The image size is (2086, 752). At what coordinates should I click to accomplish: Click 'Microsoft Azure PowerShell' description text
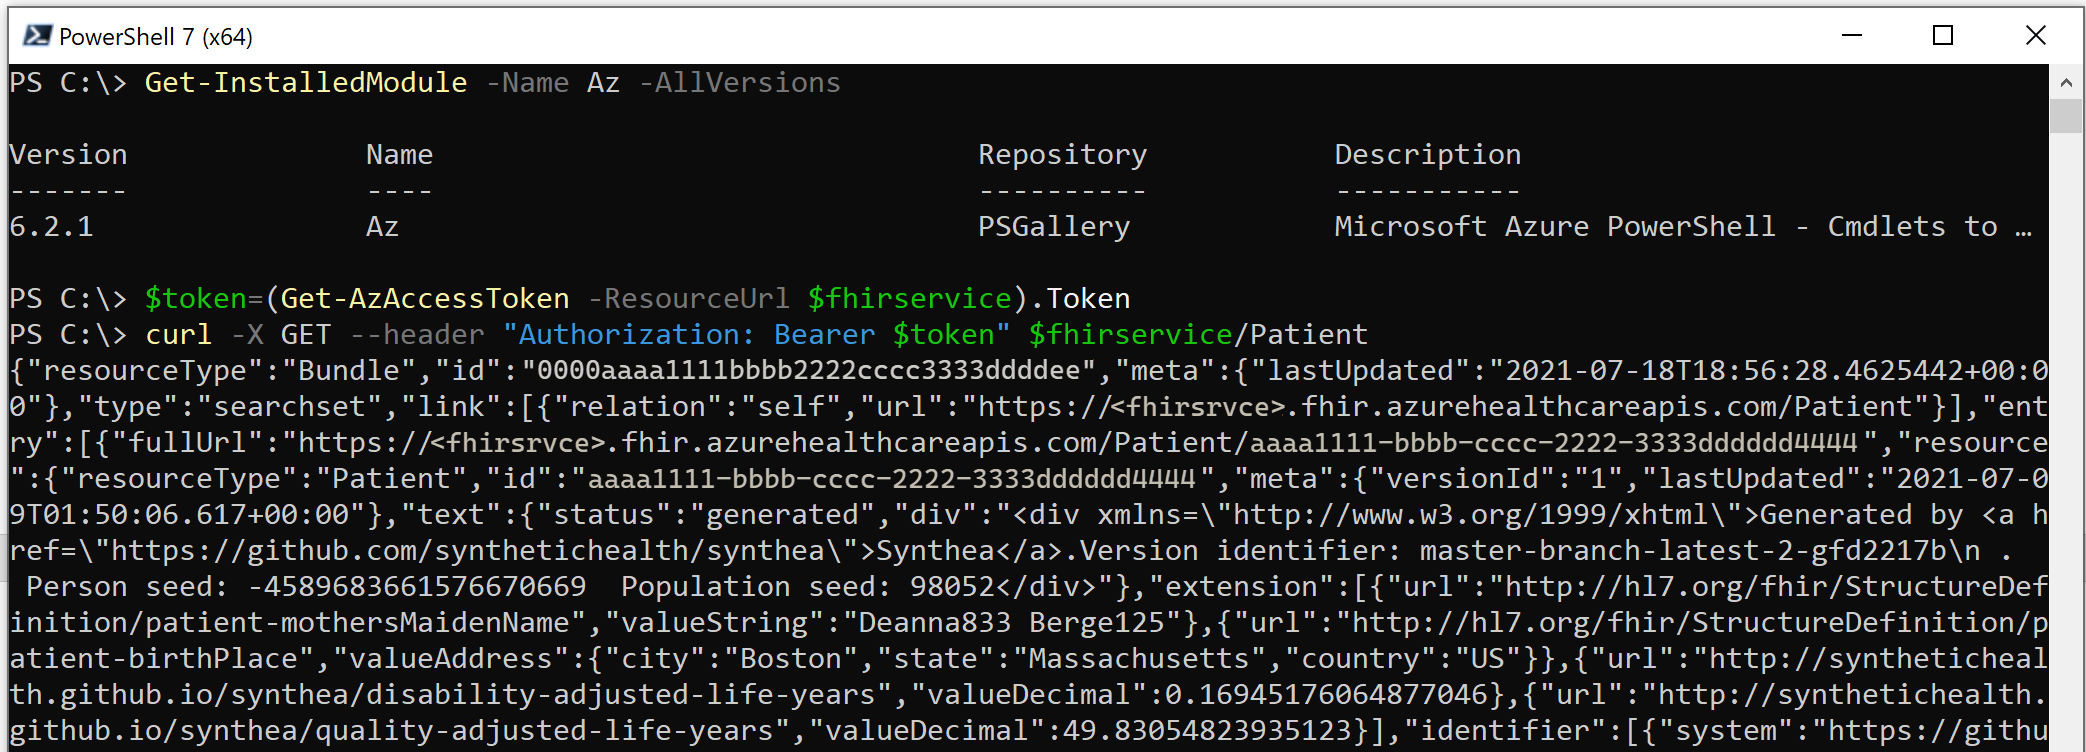point(1555,227)
